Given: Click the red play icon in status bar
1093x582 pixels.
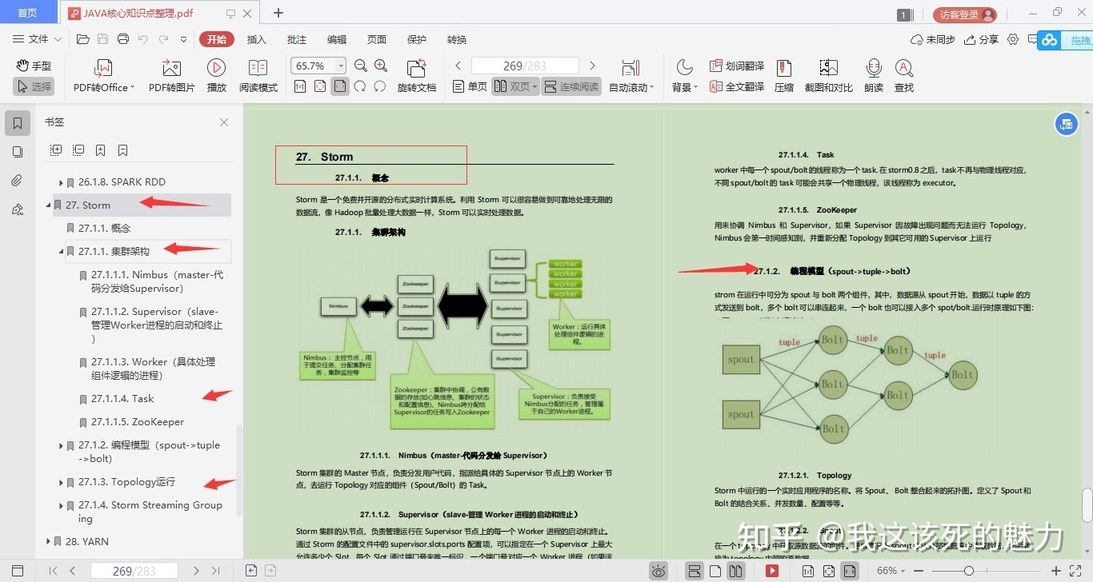Looking at the screenshot, I should (x=772, y=571).
